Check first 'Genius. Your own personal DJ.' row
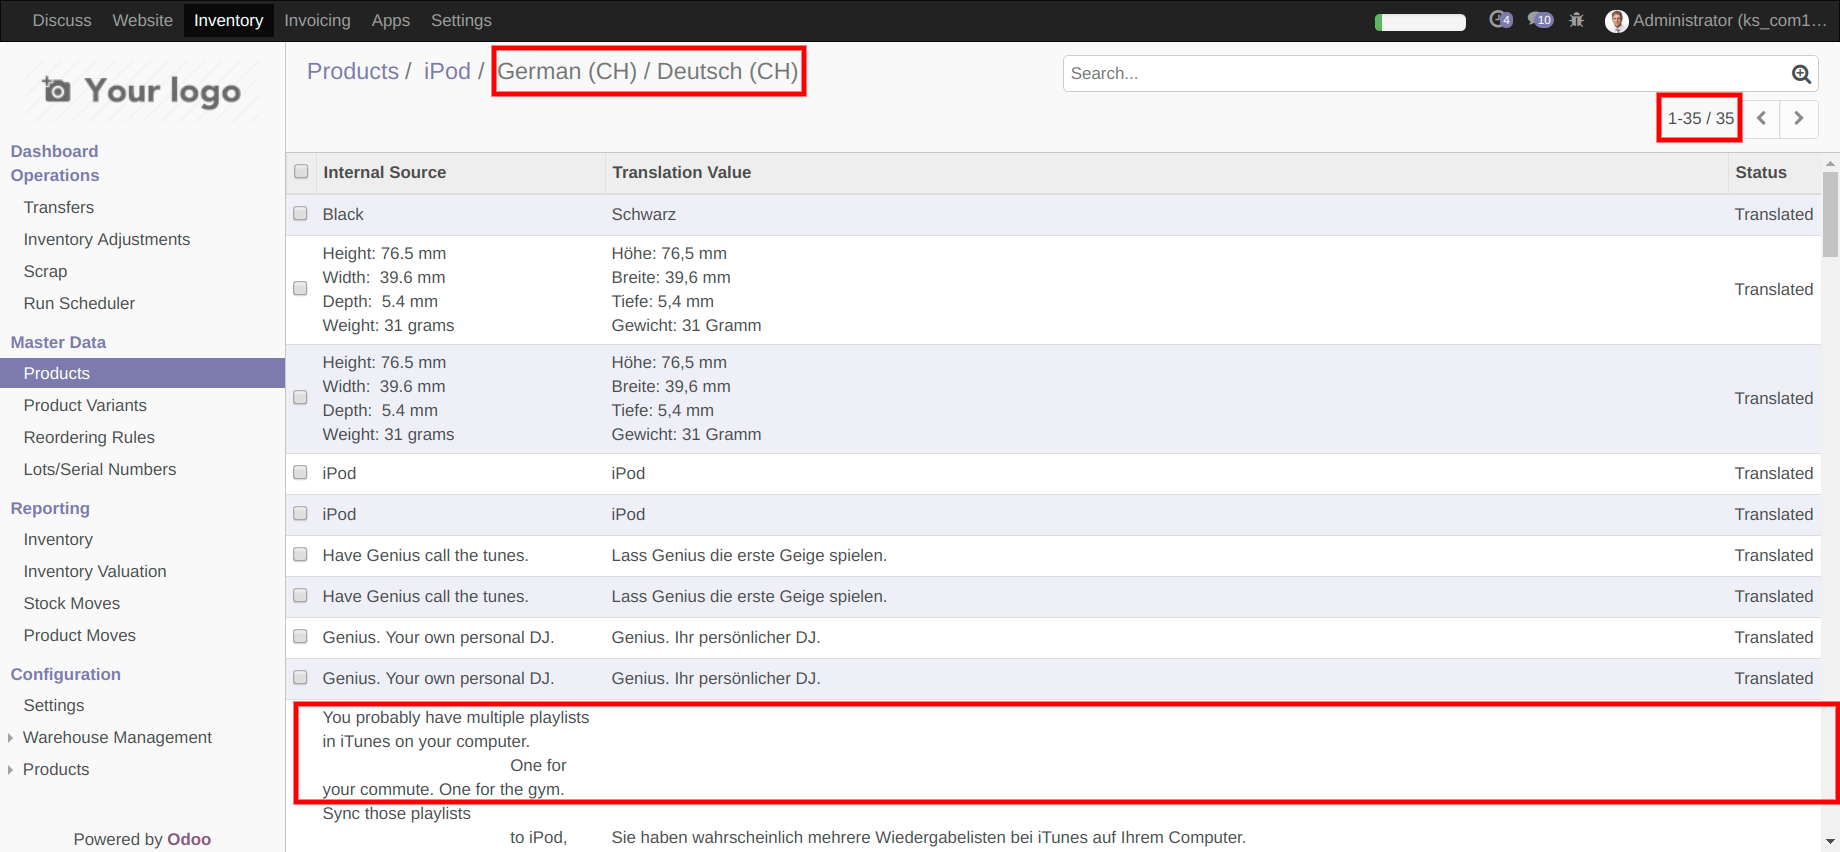The image size is (1840, 852). 300,636
